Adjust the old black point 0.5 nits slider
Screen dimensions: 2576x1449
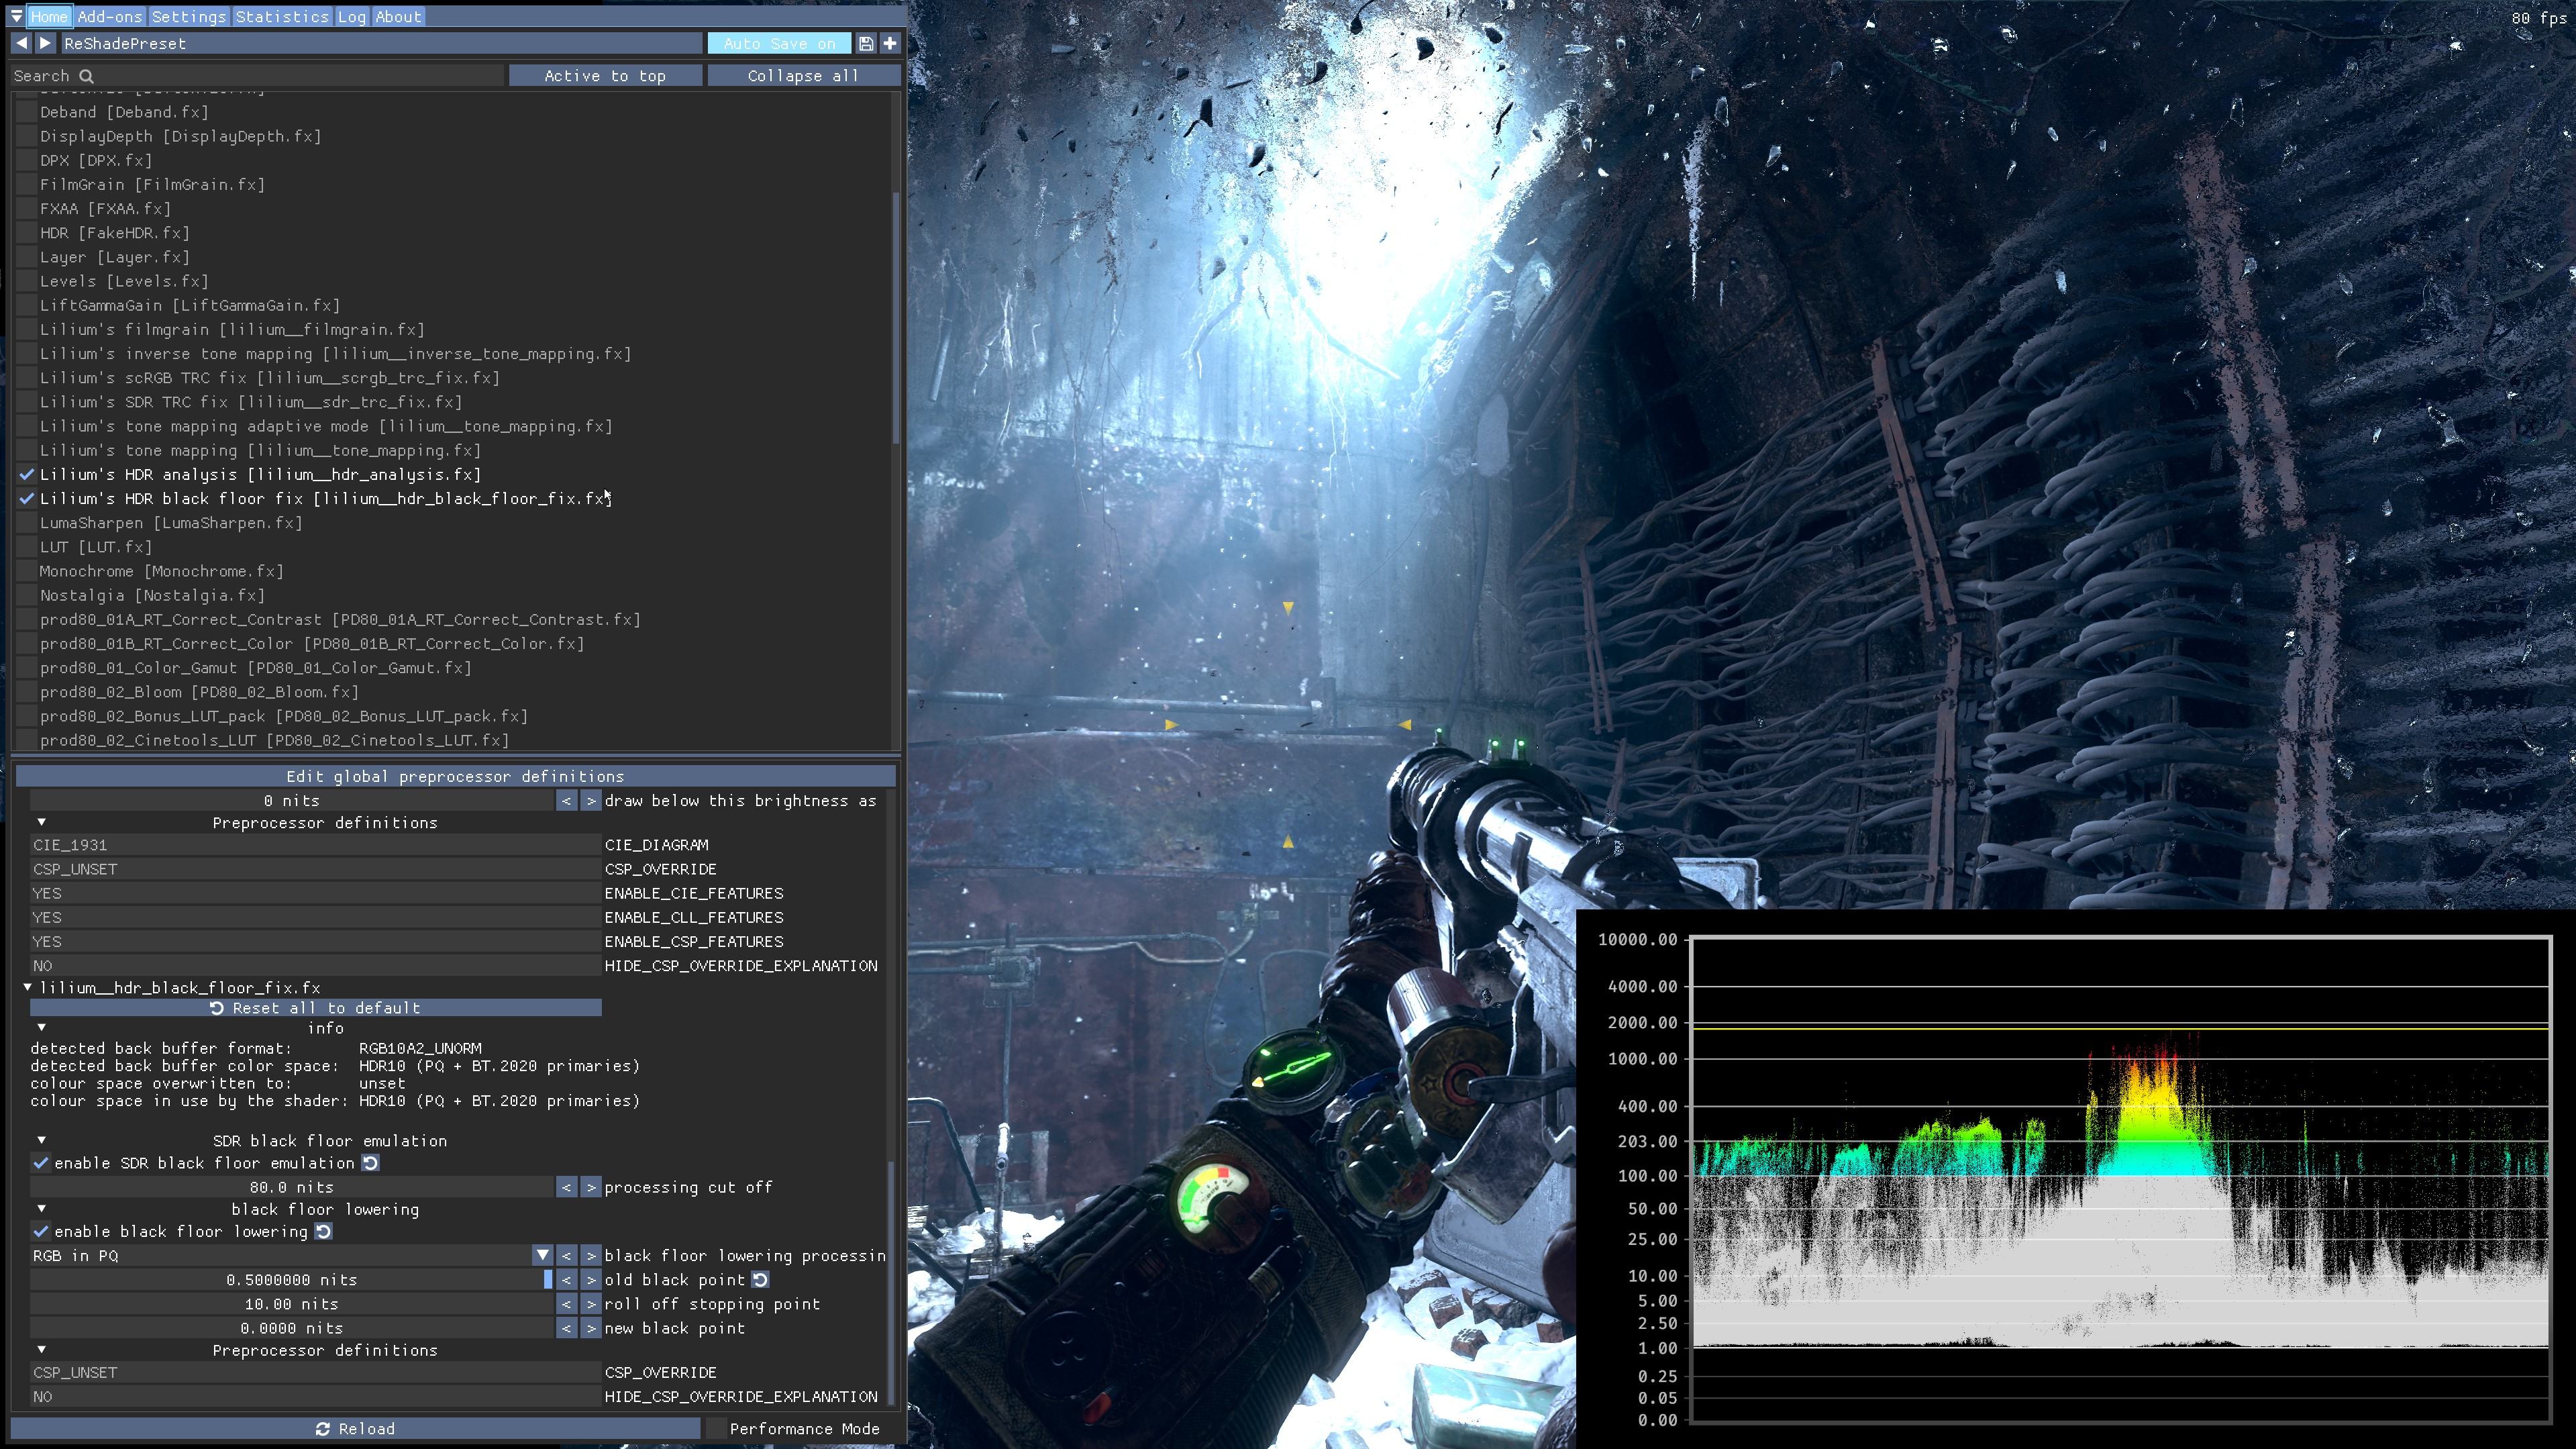[x=292, y=1280]
